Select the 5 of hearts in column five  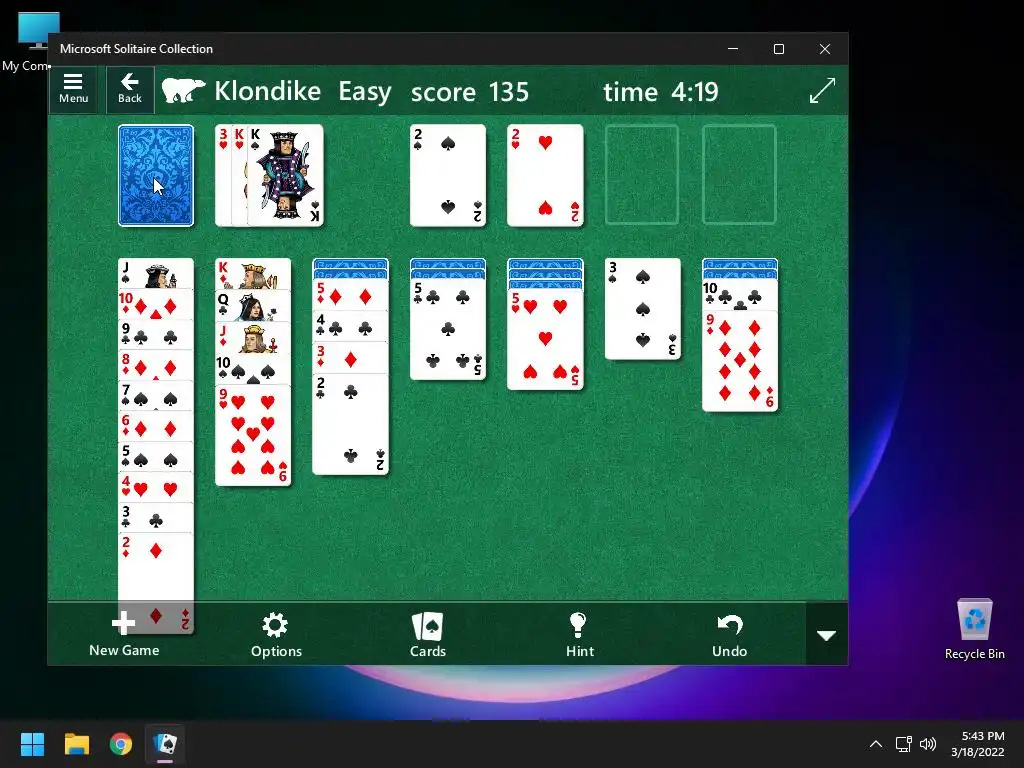[545, 340]
